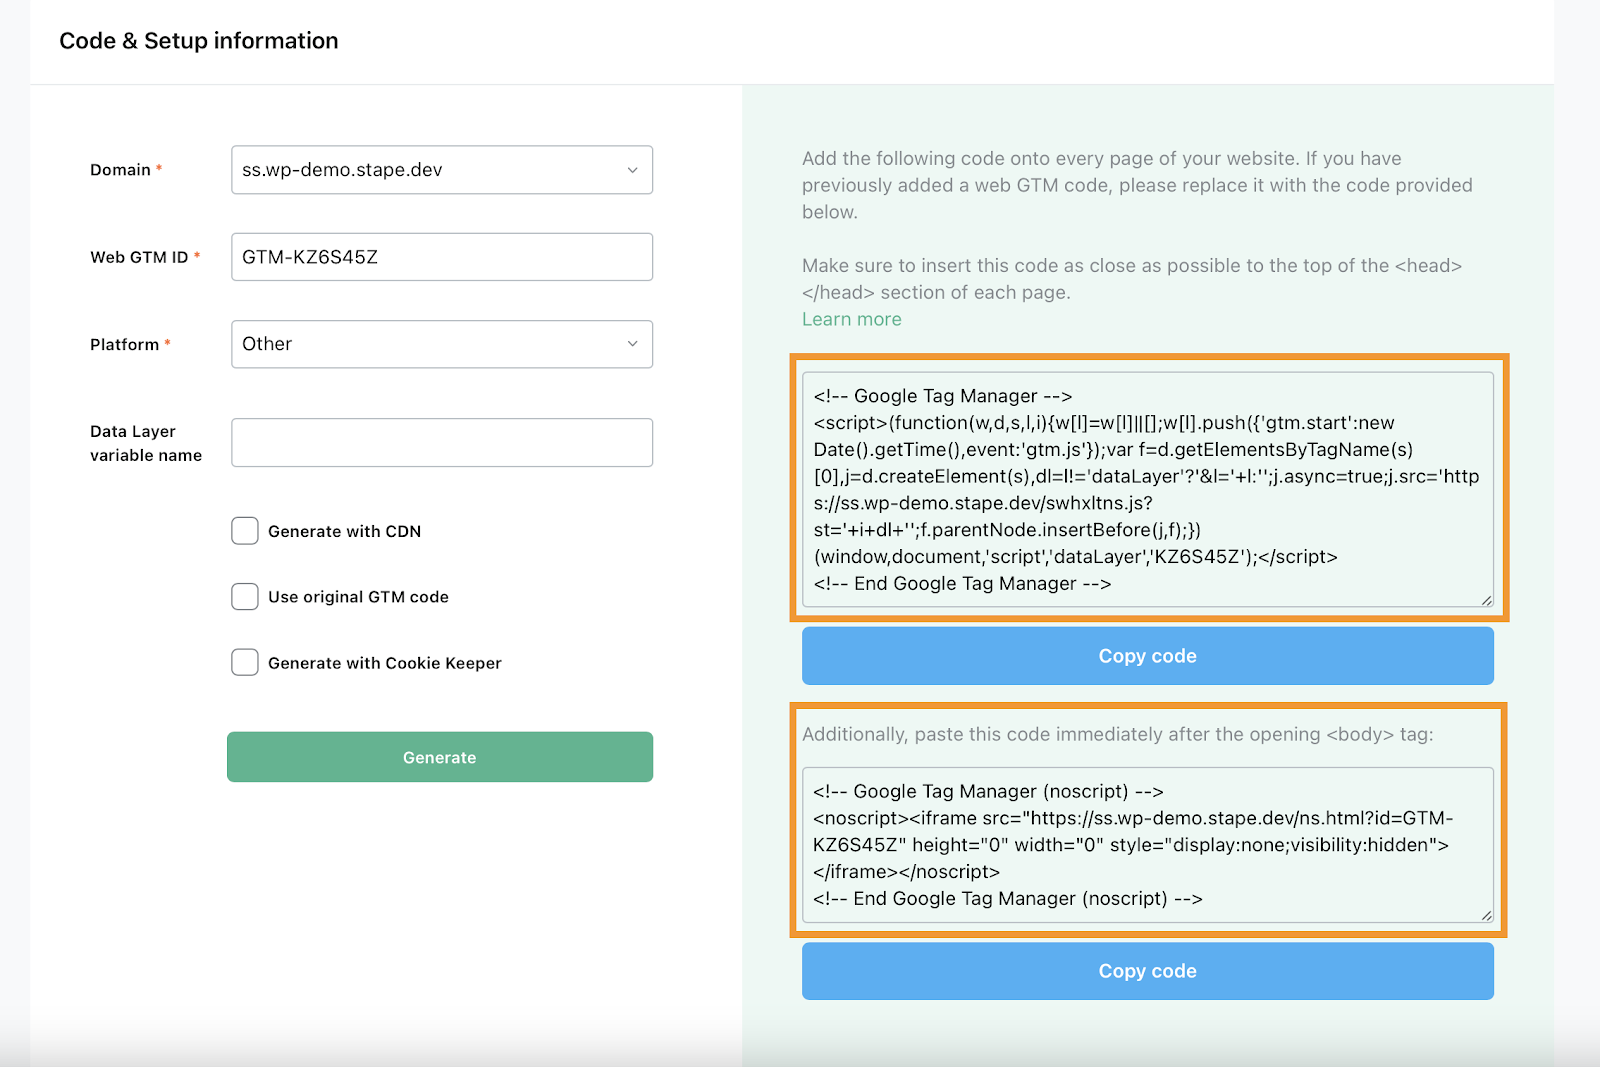The width and height of the screenshot is (1600, 1067).
Task: Select the noscript iframe code box
Action: [x=1146, y=845]
